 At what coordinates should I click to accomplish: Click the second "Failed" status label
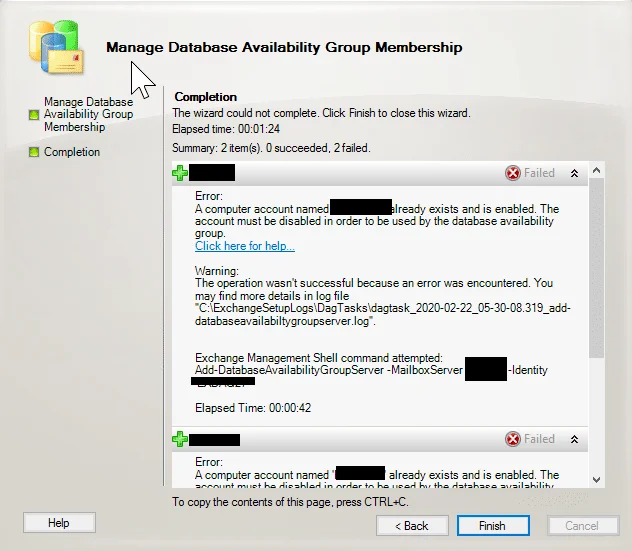539,439
